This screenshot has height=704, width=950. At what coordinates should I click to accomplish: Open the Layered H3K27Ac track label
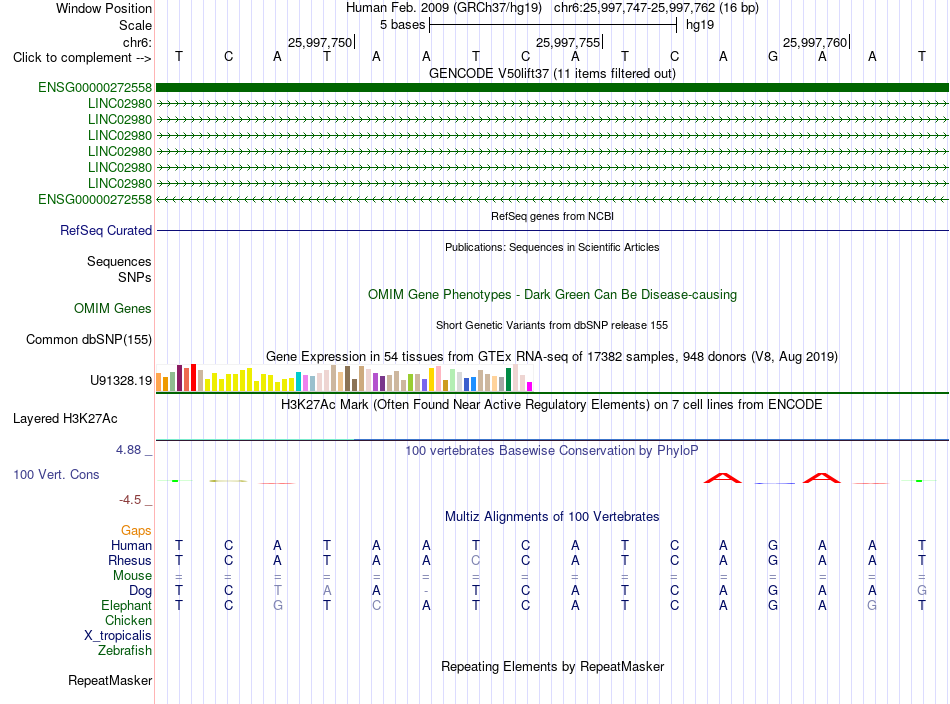point(65,419)
